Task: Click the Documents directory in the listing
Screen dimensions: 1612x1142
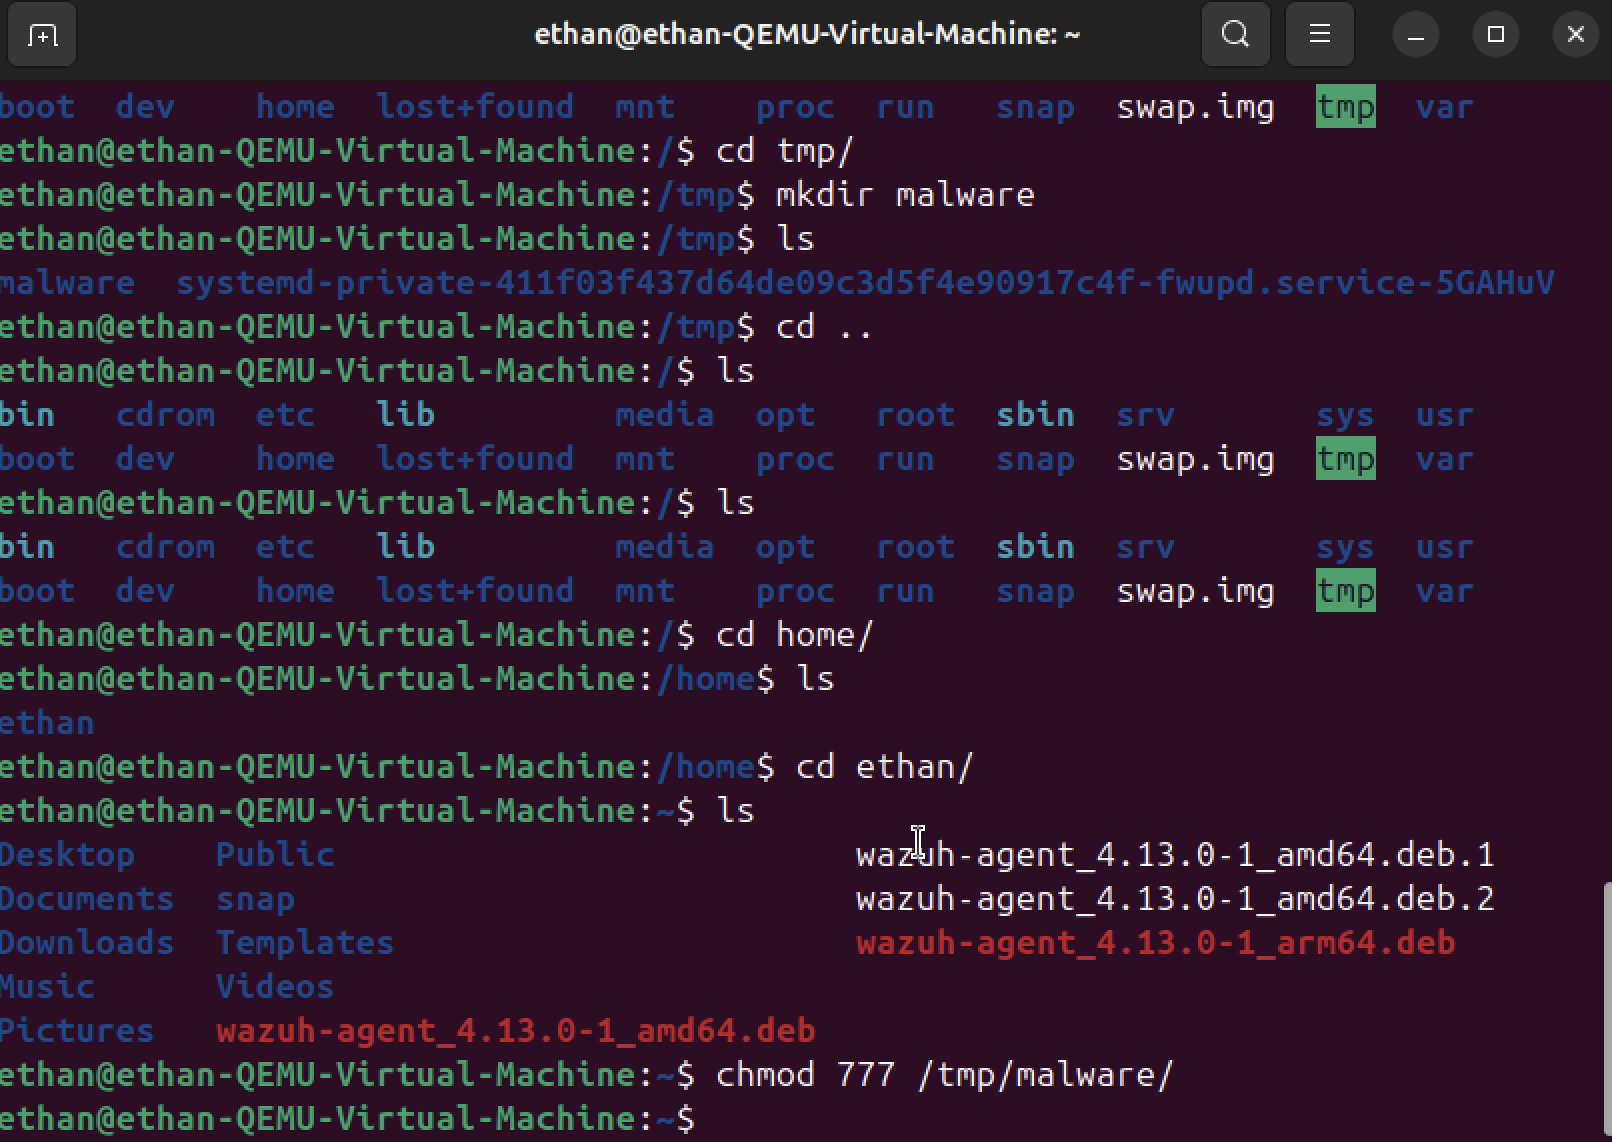Action: (87, 899)
